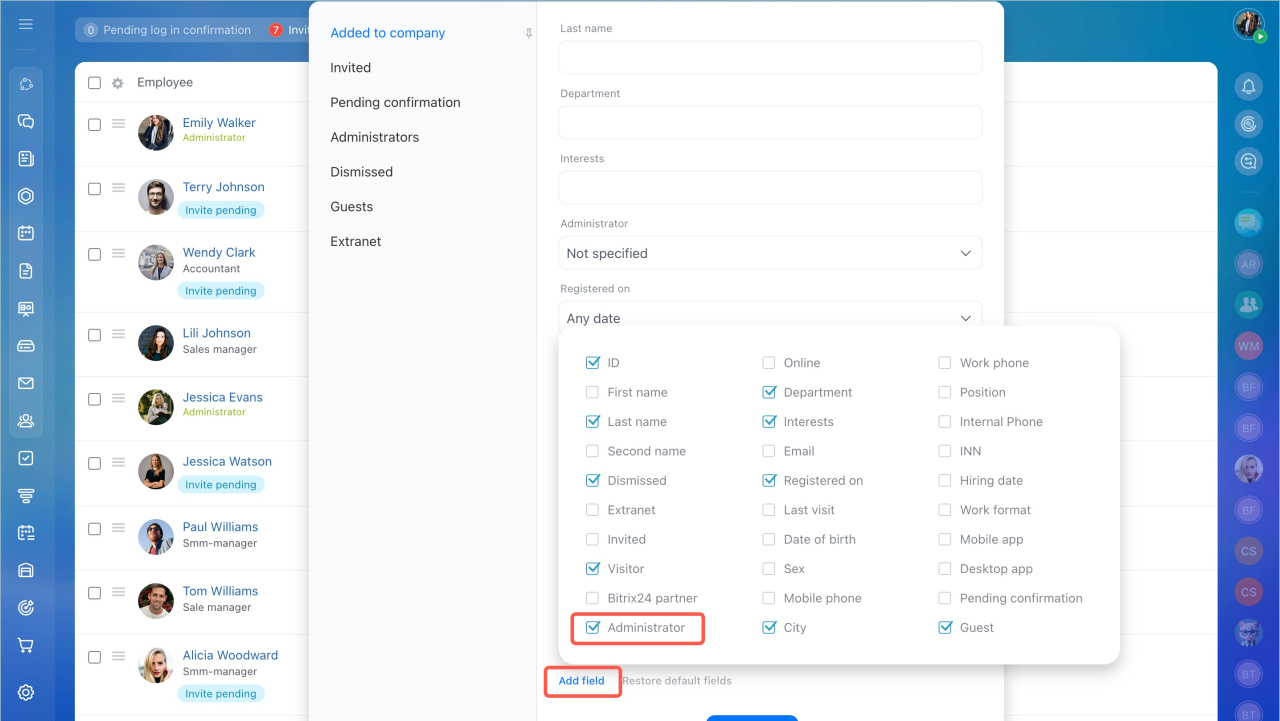The height and width of the screenshot is (721, 1280).
Task: Click the employee list settings gear icon
Action: [118, 83]
